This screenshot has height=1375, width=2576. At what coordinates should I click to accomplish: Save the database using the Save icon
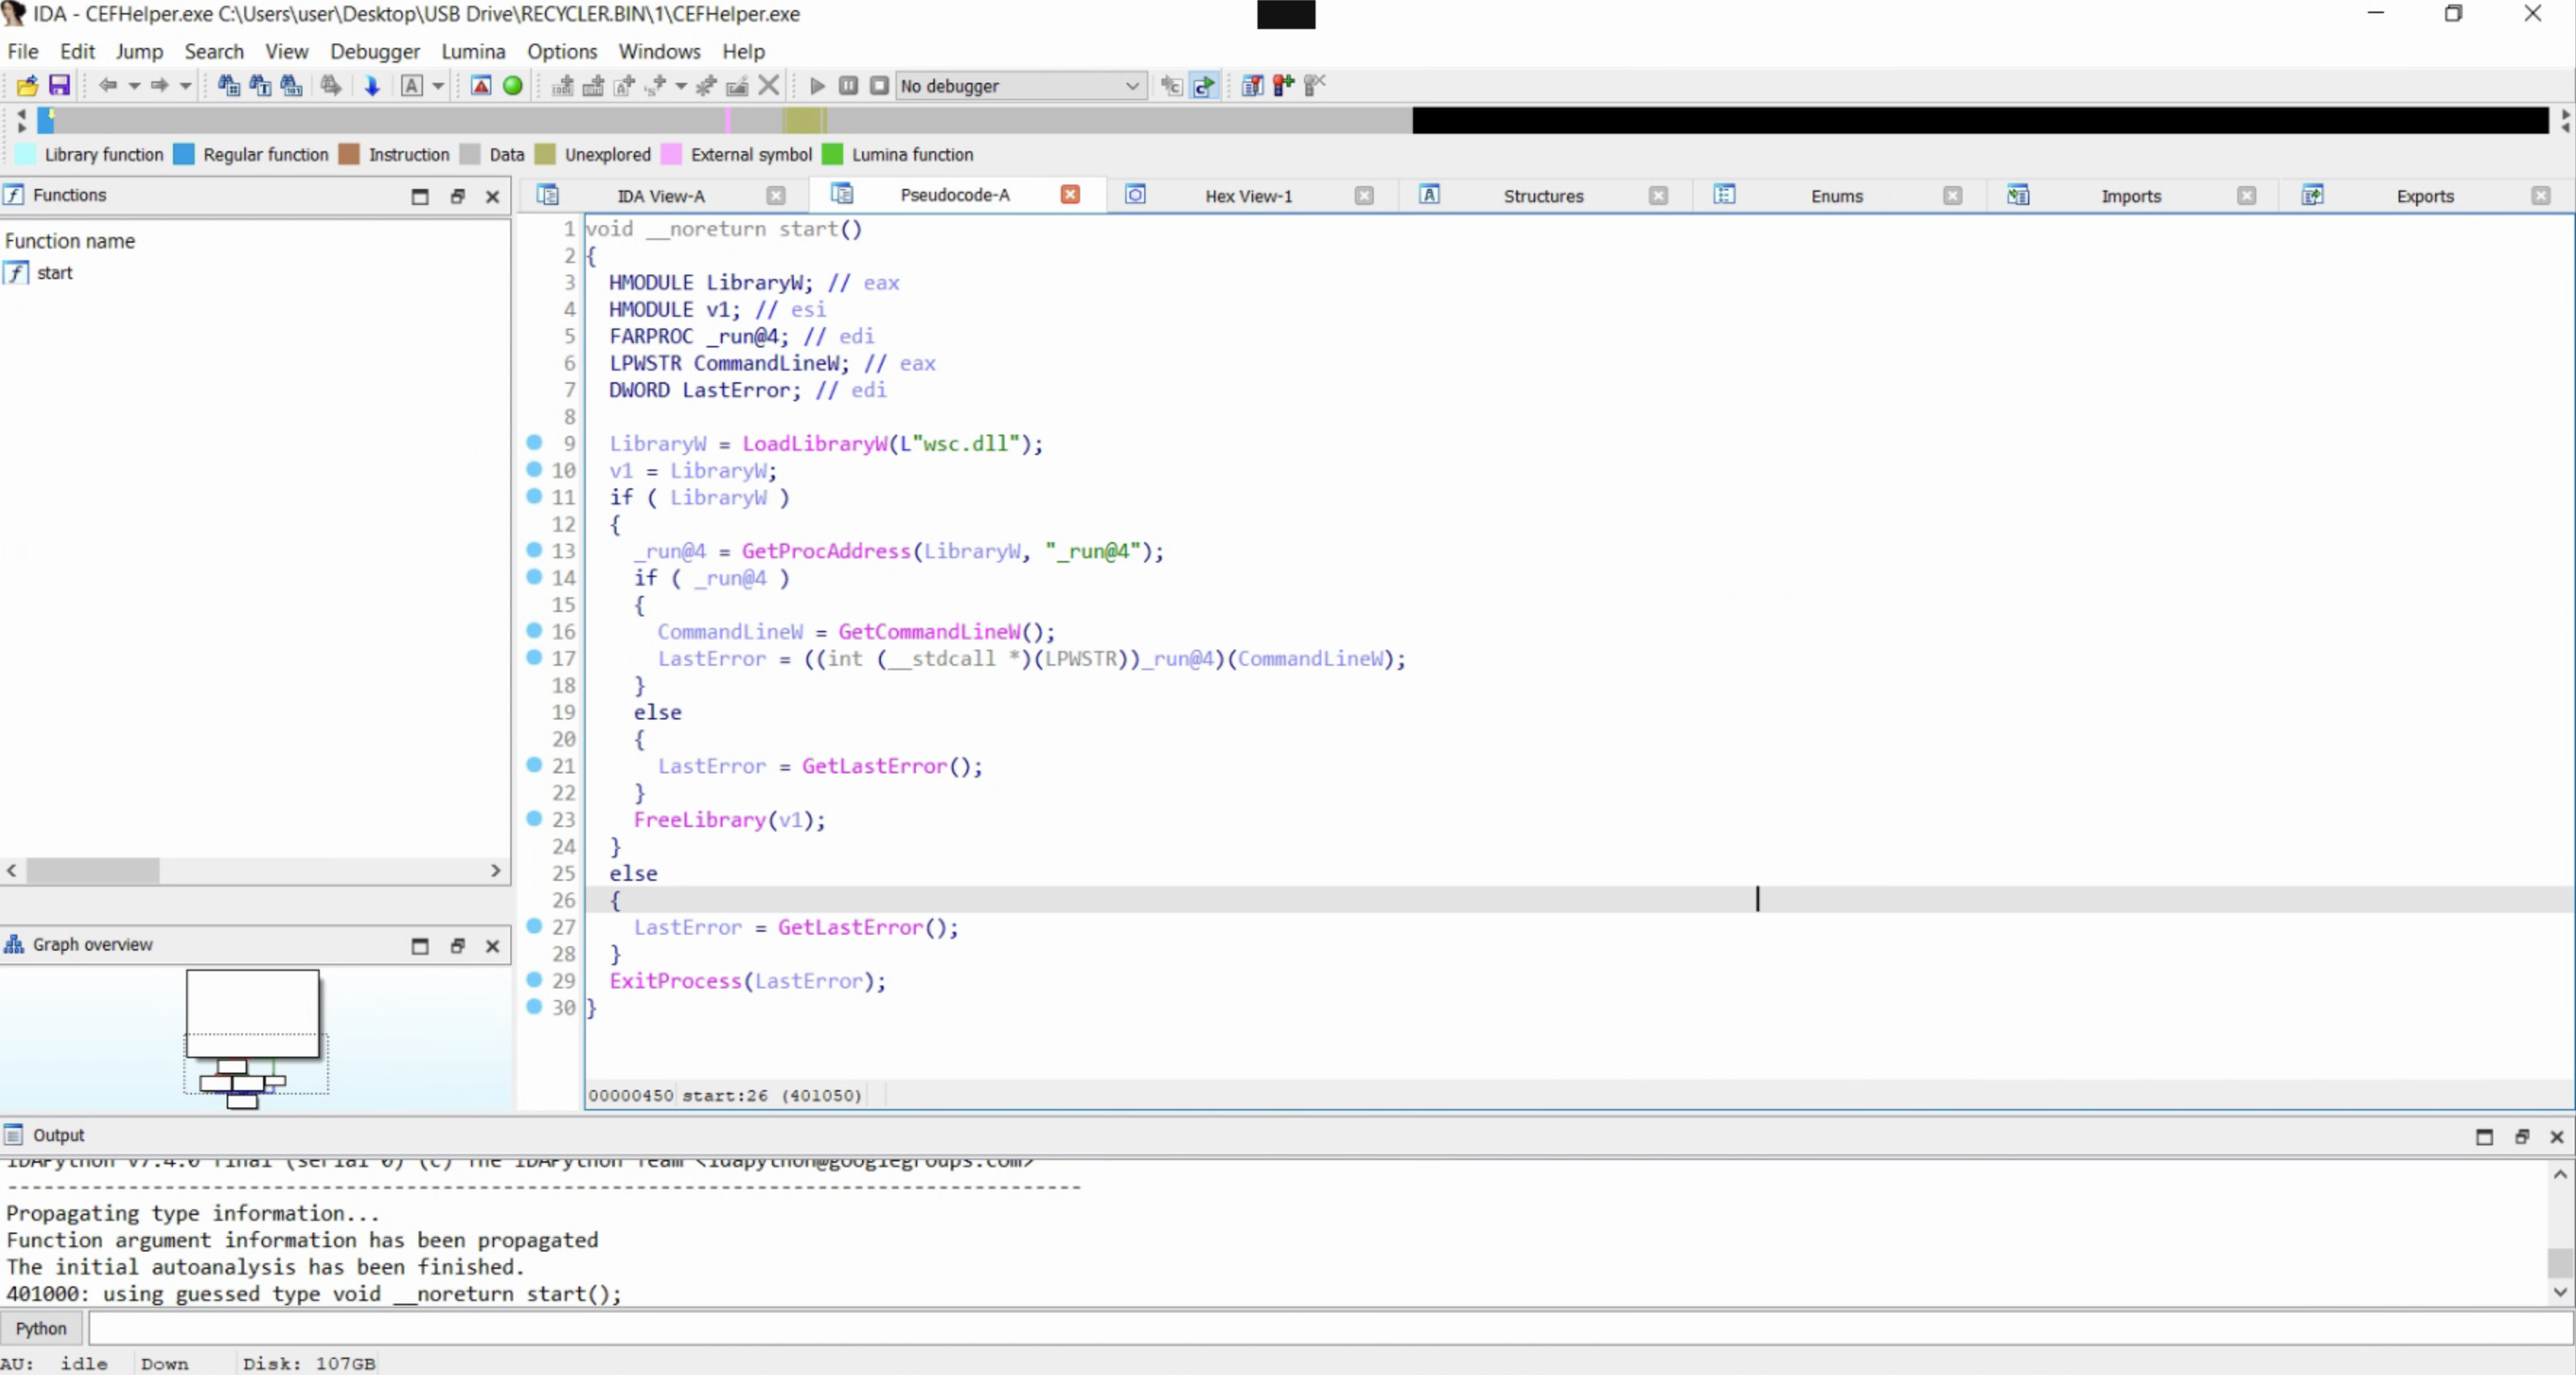(59, 86)
